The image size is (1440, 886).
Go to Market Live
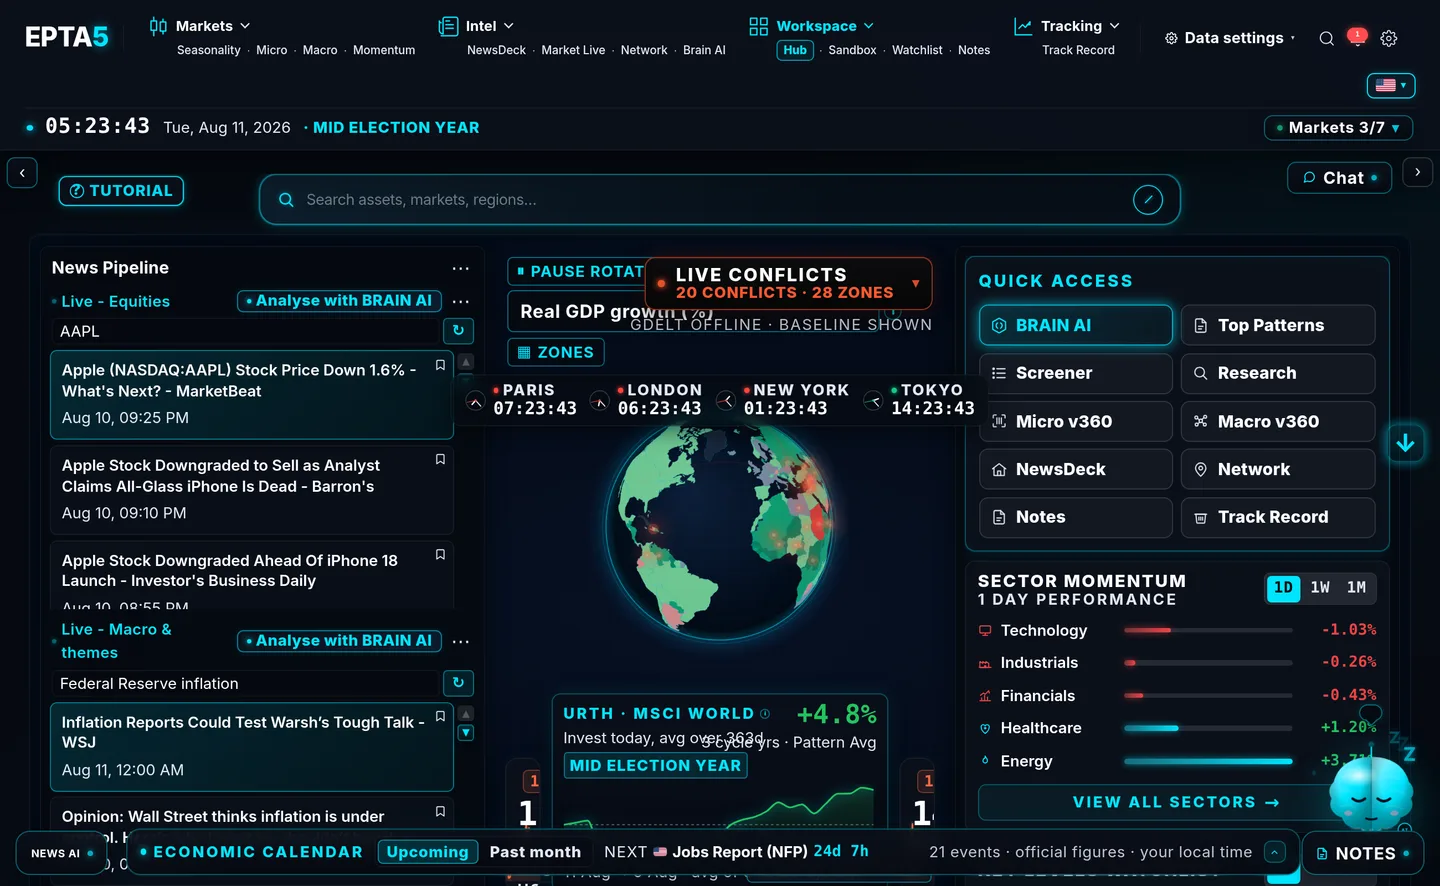pyautogui.click(x=573, y=50)
